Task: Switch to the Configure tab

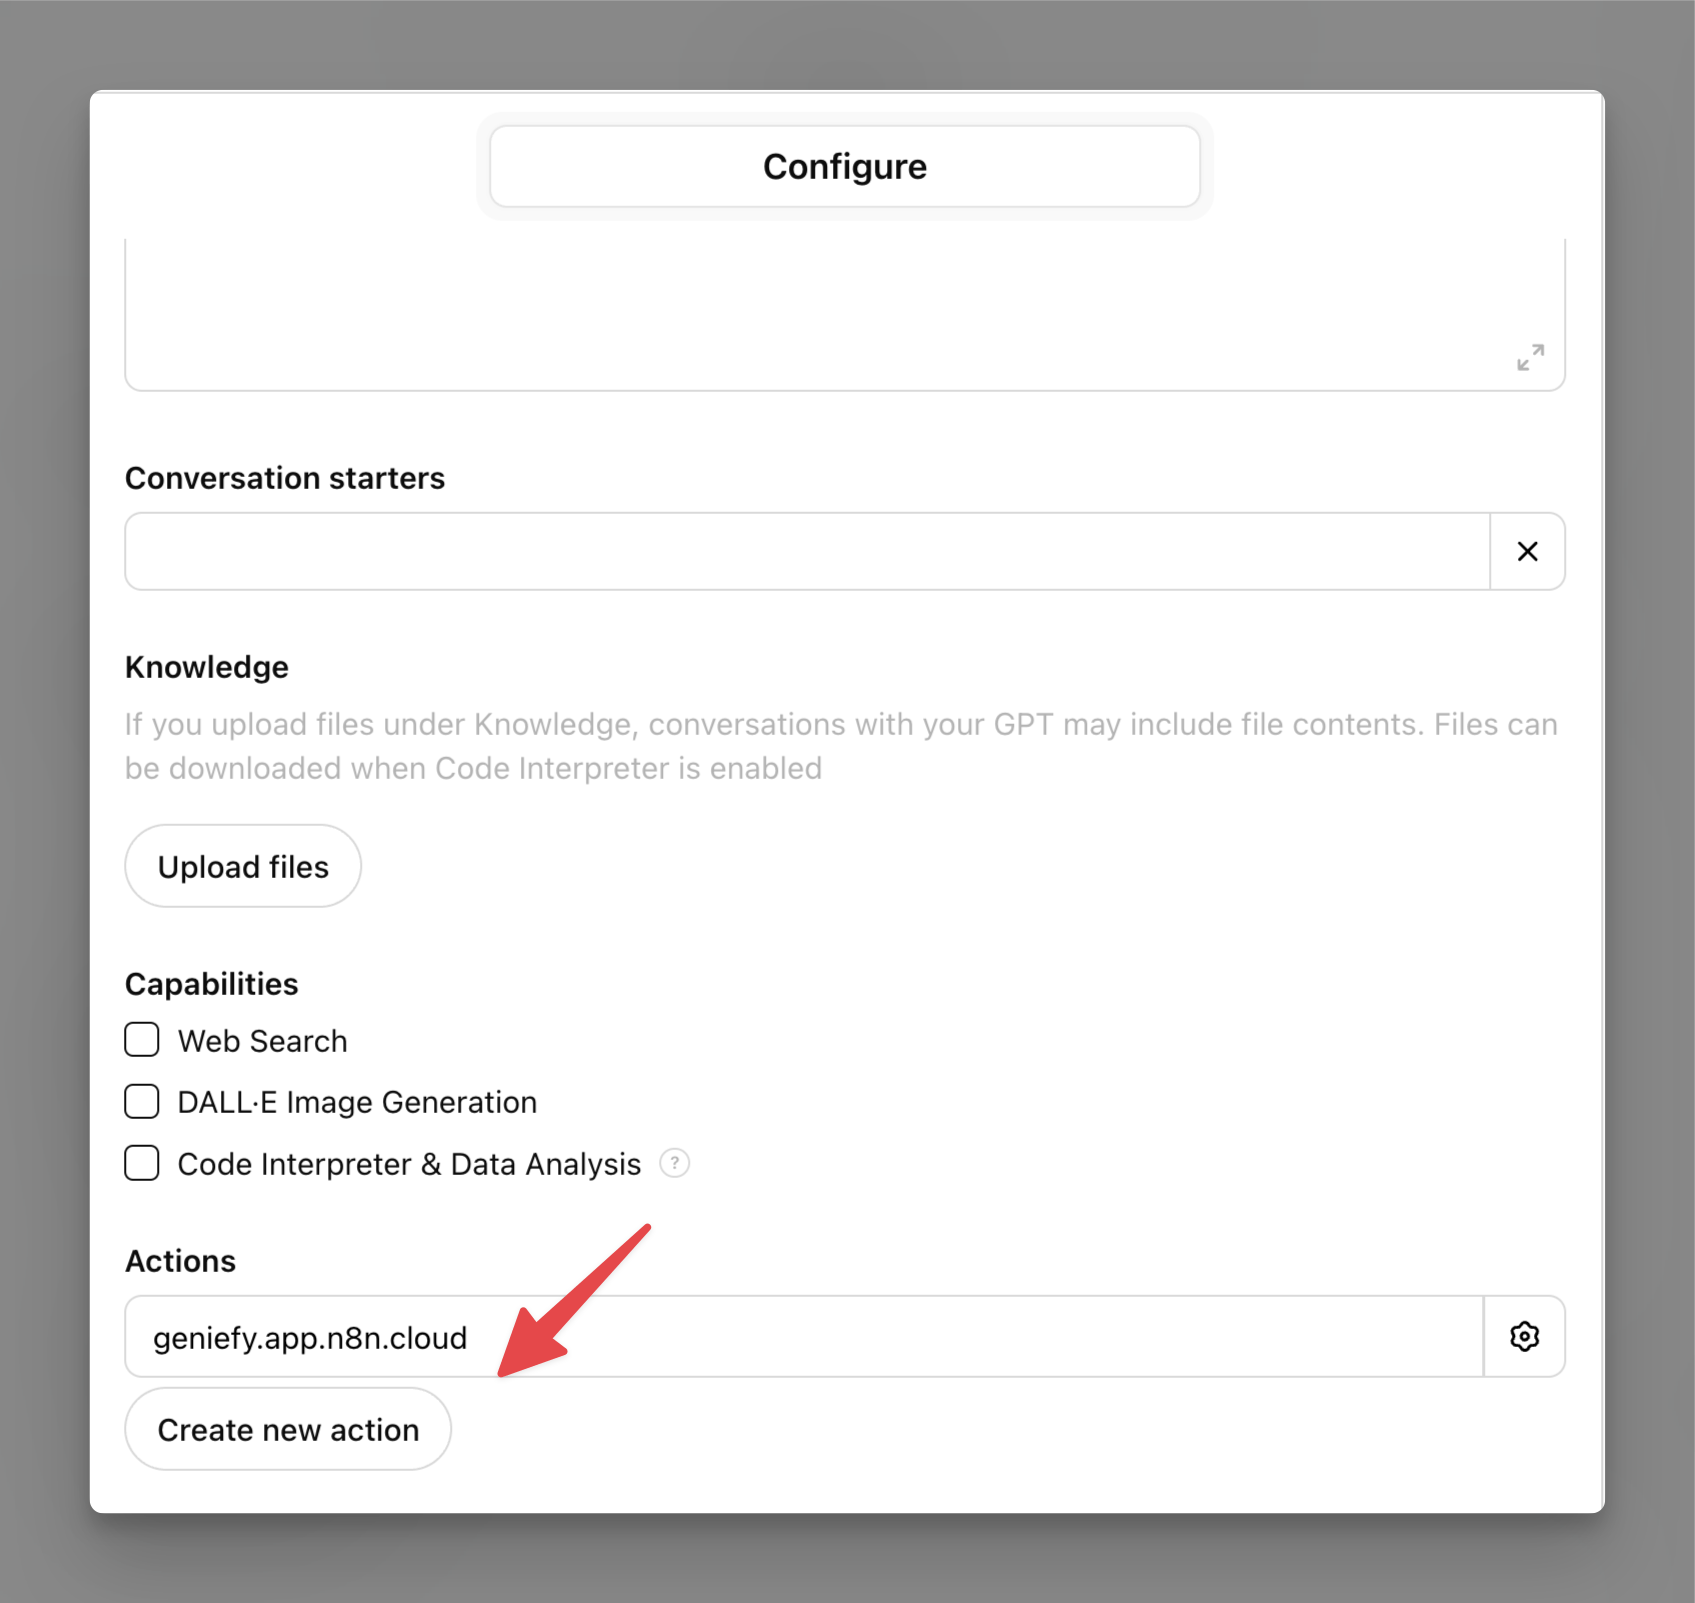Action: point(845,166)
